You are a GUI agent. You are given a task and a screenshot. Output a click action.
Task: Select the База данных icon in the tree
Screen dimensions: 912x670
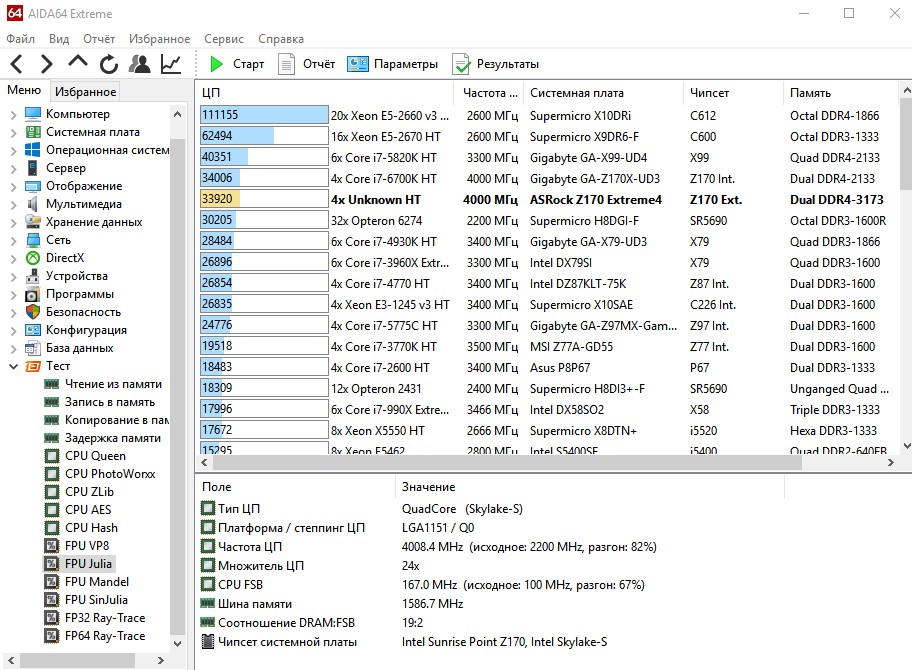(x=33, y=348)
